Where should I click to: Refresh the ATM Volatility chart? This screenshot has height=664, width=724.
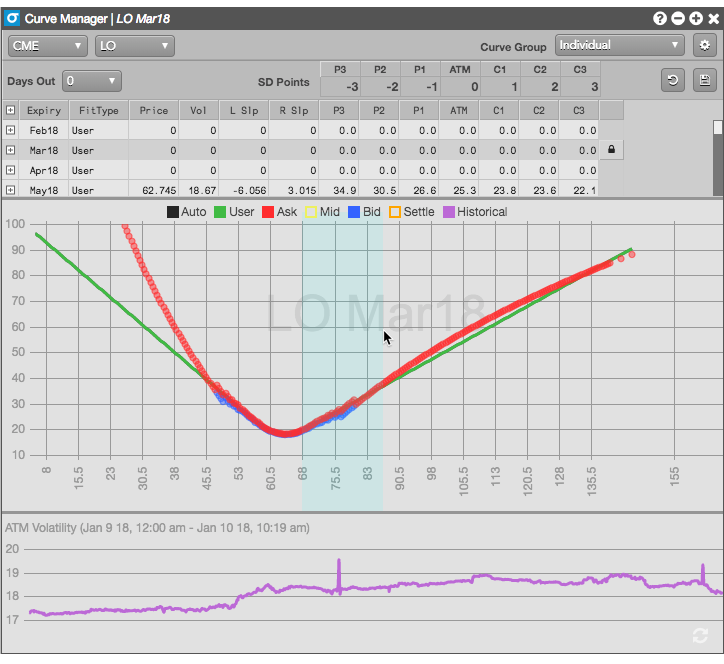pos(700,636)
